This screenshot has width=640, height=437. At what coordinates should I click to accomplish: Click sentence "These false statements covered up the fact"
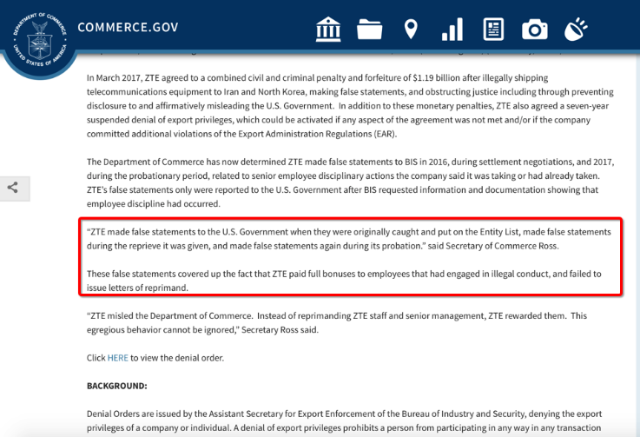[x=344, y=281]
